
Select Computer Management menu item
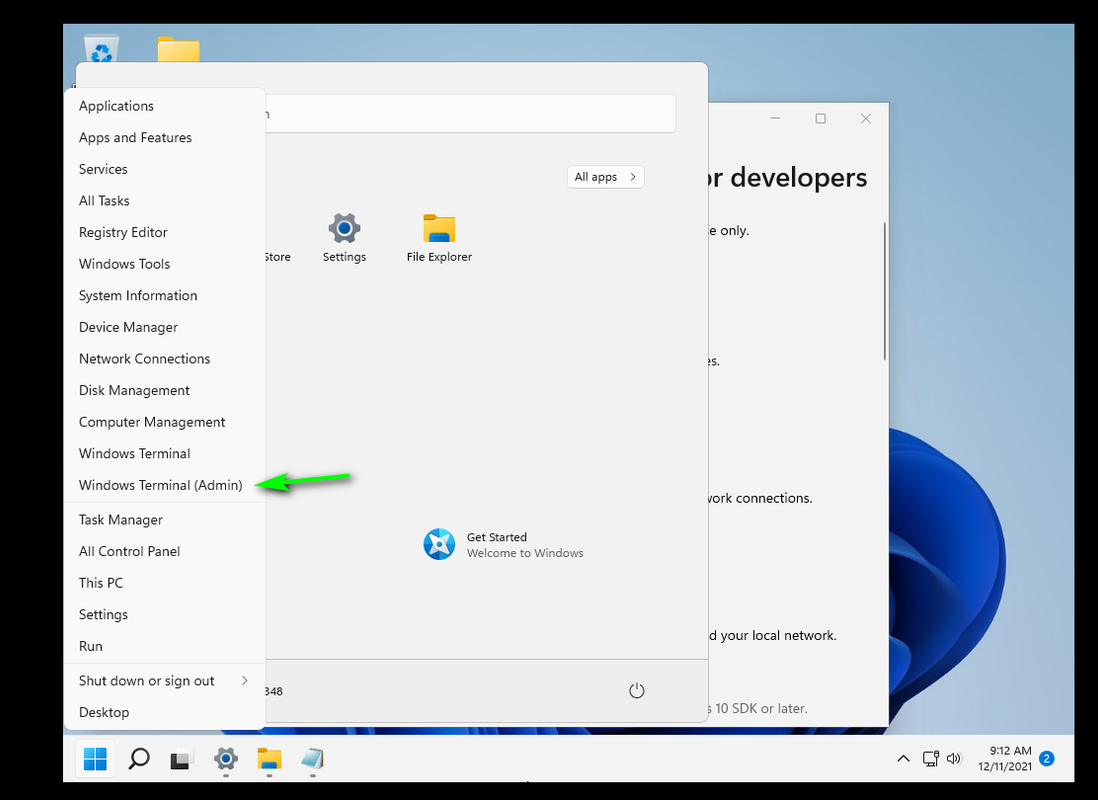point(165,422)
